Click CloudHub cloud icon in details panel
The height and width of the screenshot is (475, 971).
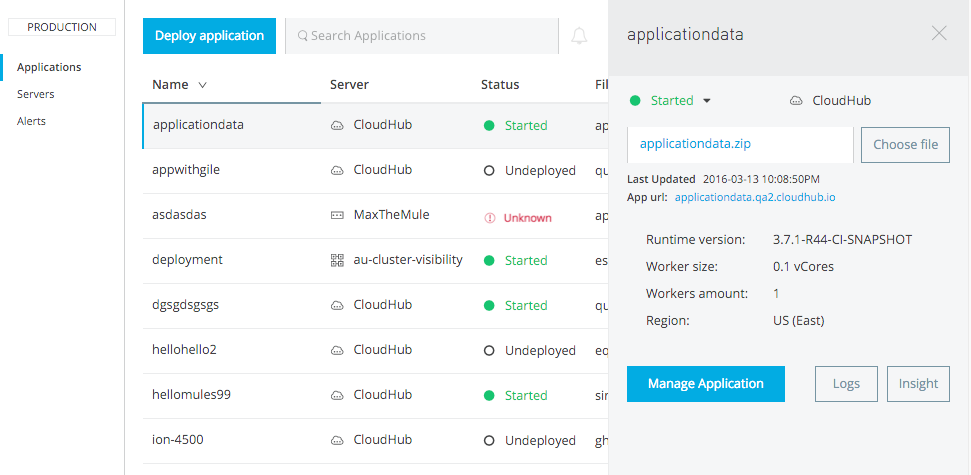click(x=796, y=101)
